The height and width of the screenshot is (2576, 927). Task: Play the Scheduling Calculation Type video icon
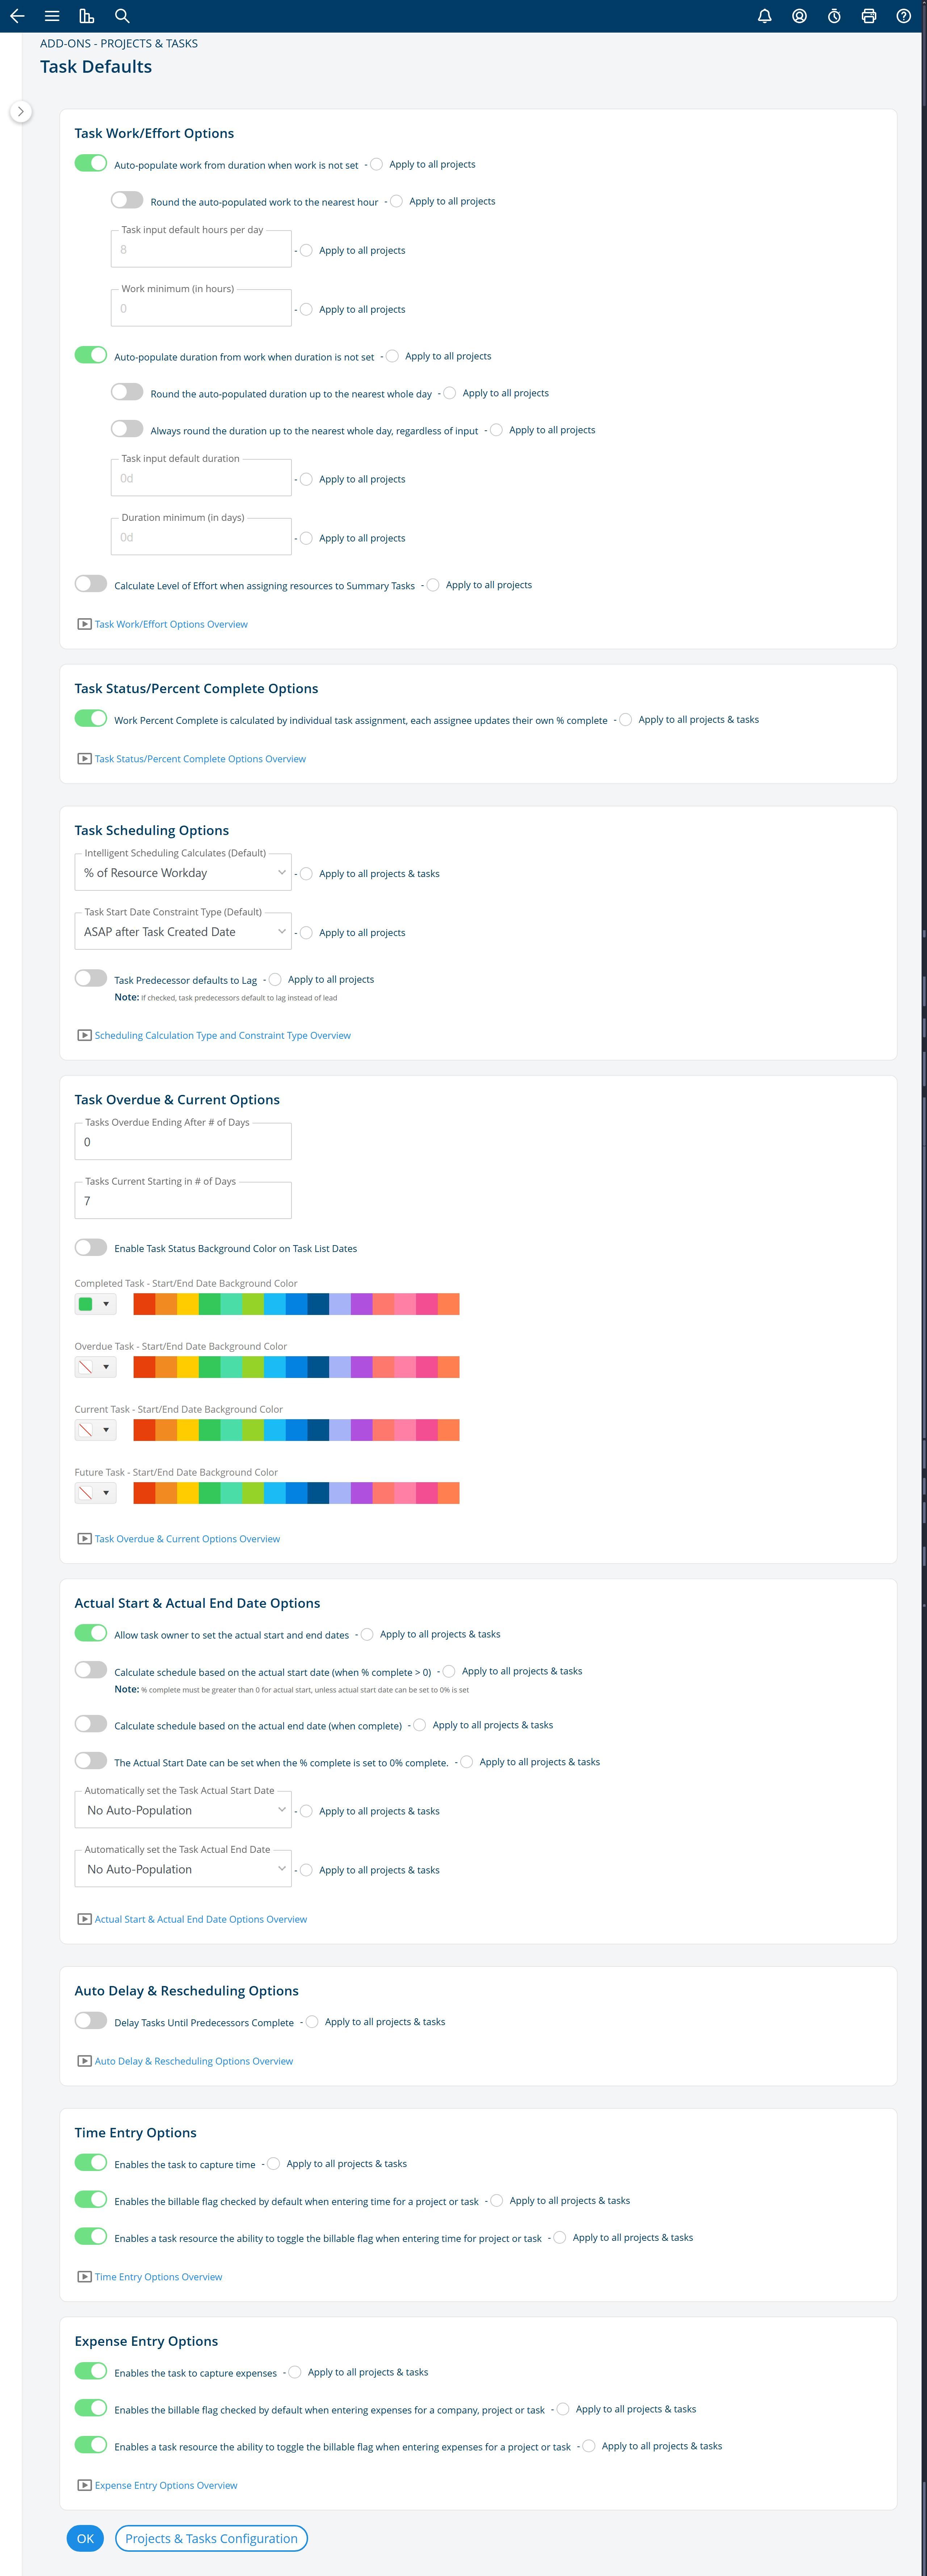85,1035
